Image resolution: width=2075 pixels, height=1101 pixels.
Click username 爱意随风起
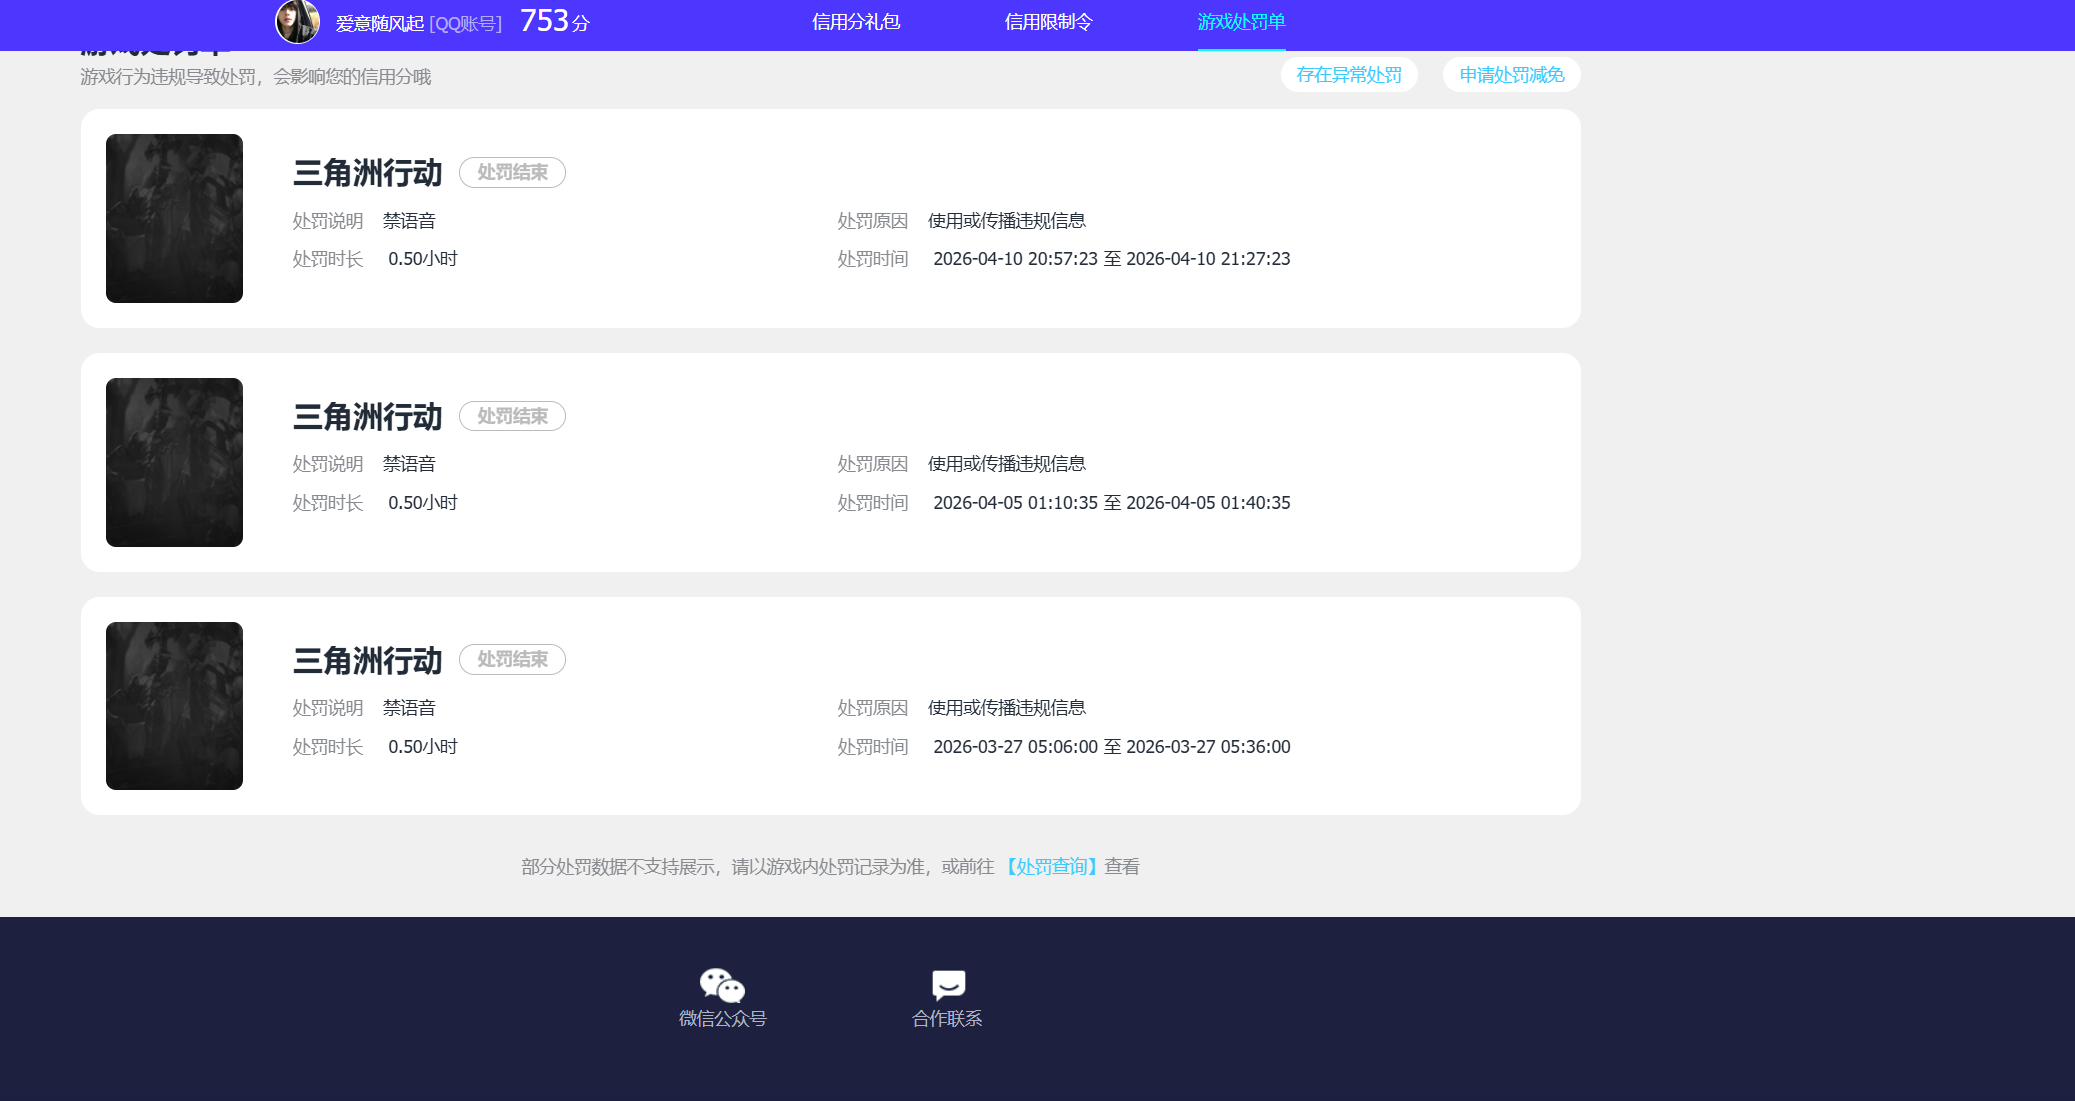(x=380, y=23)
